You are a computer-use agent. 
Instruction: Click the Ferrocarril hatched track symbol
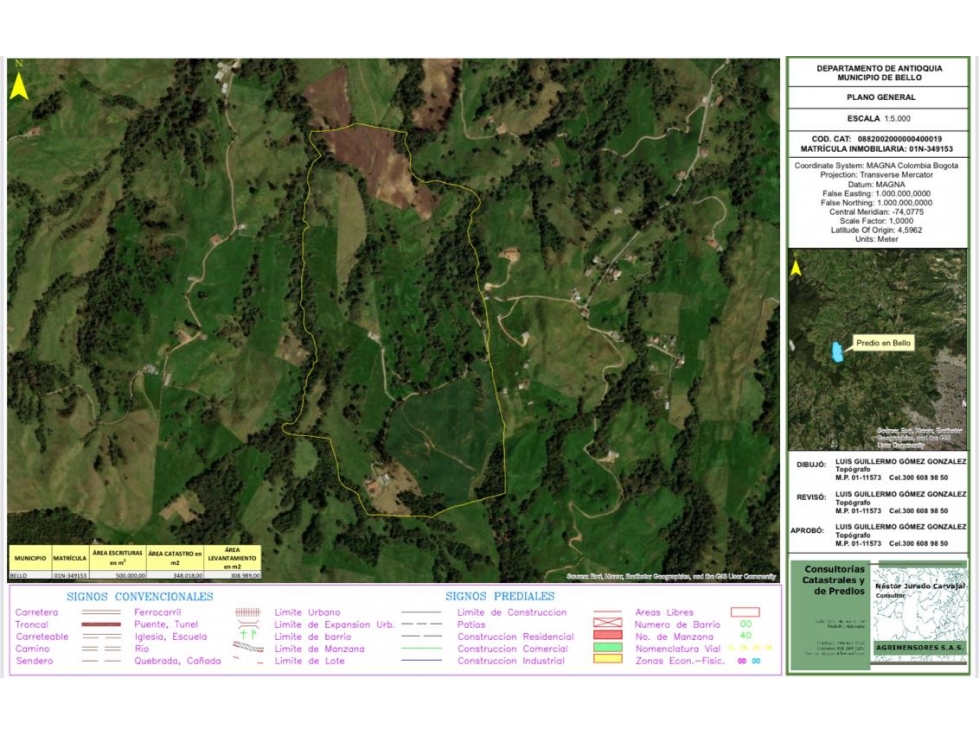pos(247,612)
